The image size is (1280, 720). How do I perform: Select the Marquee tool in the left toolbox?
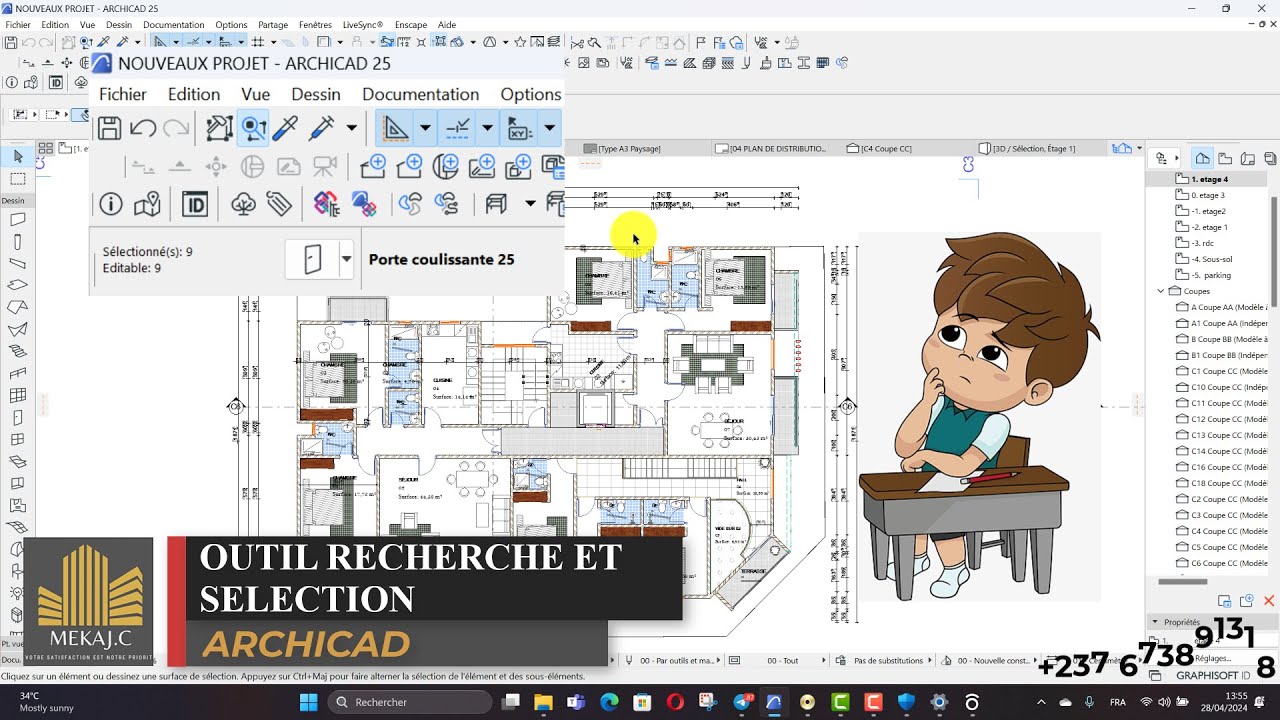tap(17, 179)
